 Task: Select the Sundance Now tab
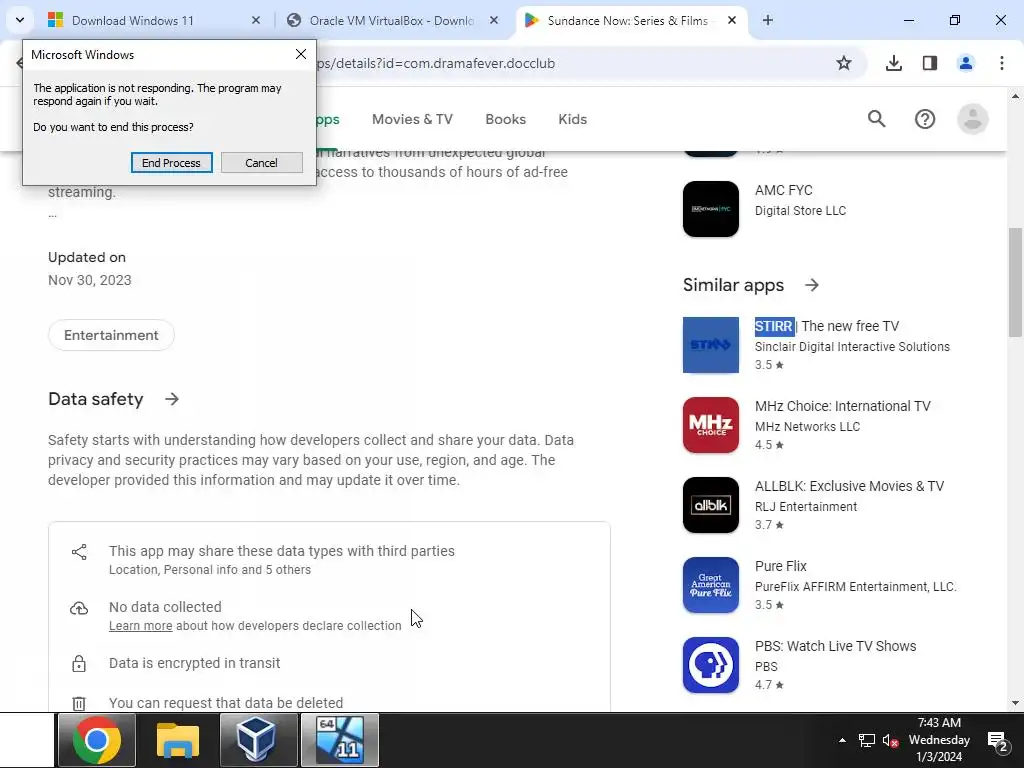click(627, 20)
